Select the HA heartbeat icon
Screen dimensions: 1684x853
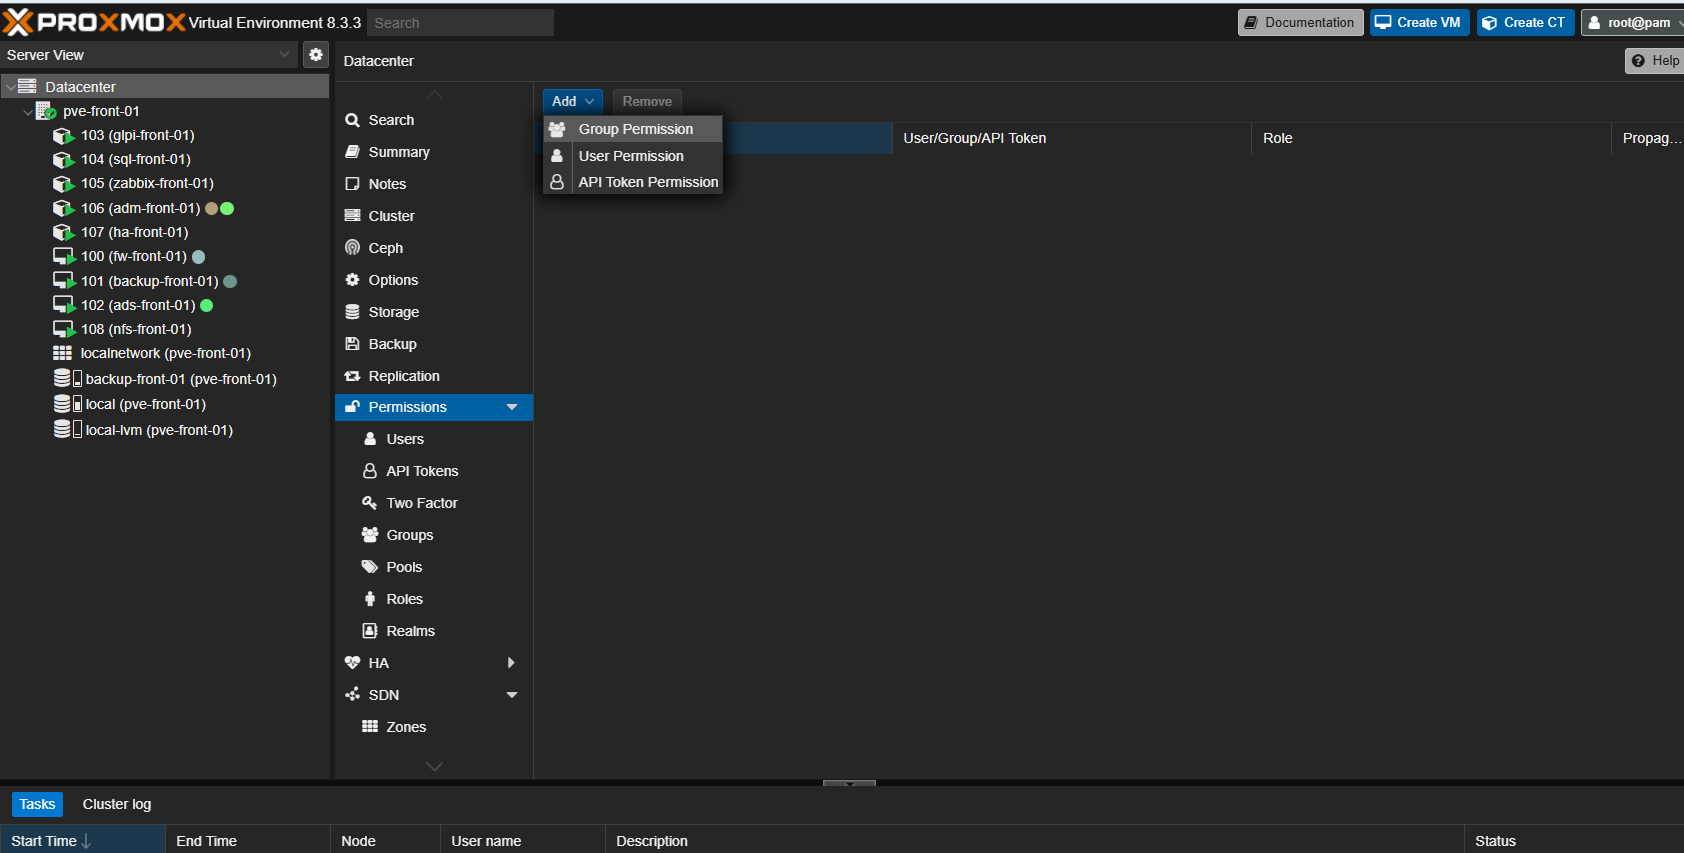coord(352,663)
